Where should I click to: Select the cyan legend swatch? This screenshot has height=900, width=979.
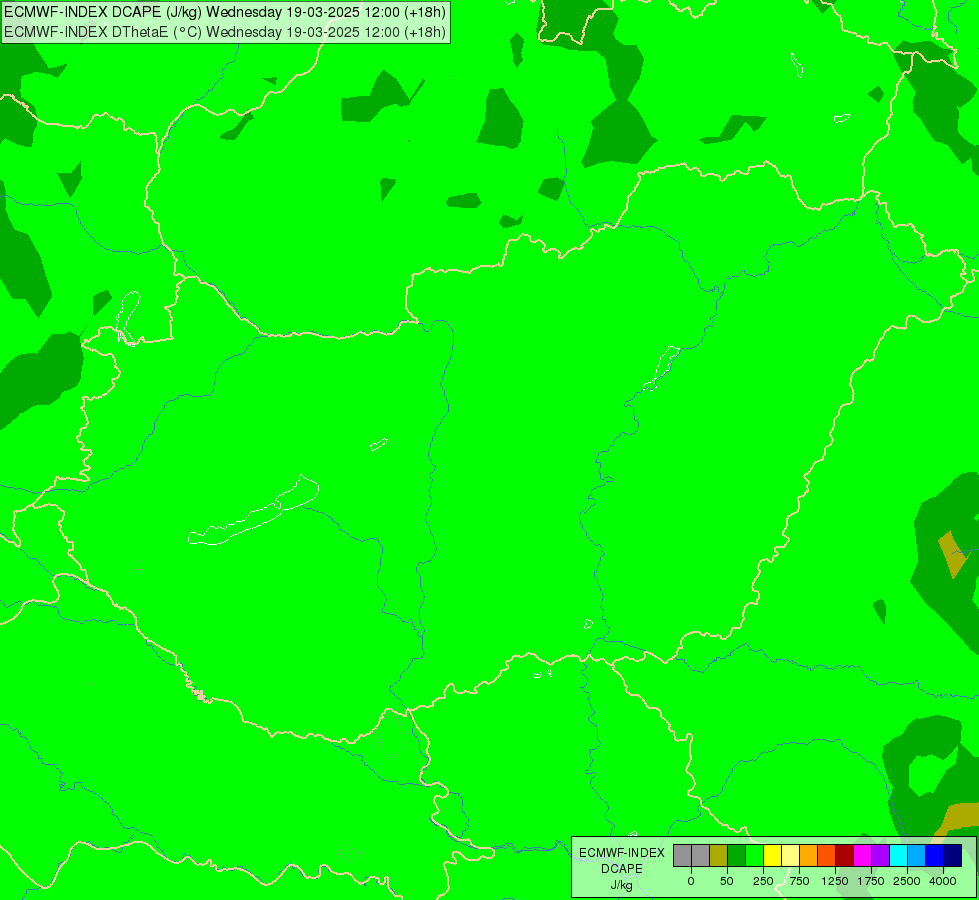(899, 856)
